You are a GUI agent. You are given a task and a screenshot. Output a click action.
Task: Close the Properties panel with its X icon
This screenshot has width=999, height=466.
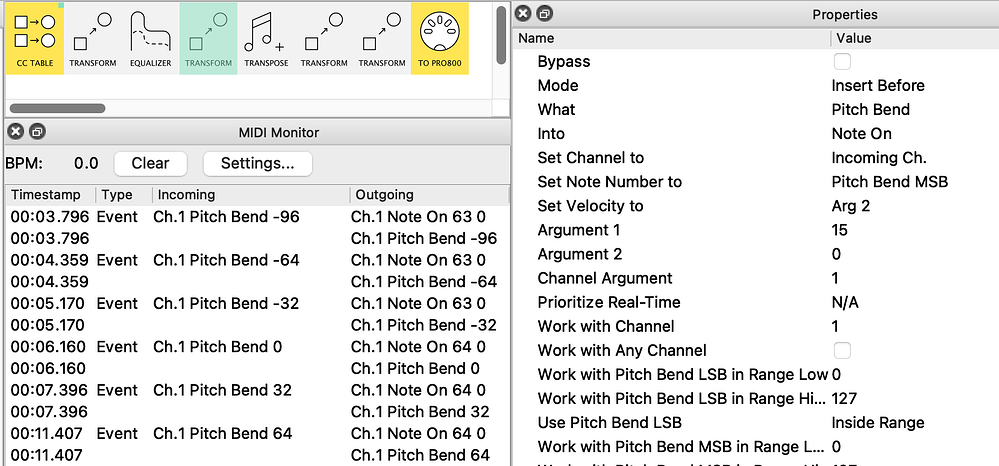524,14
